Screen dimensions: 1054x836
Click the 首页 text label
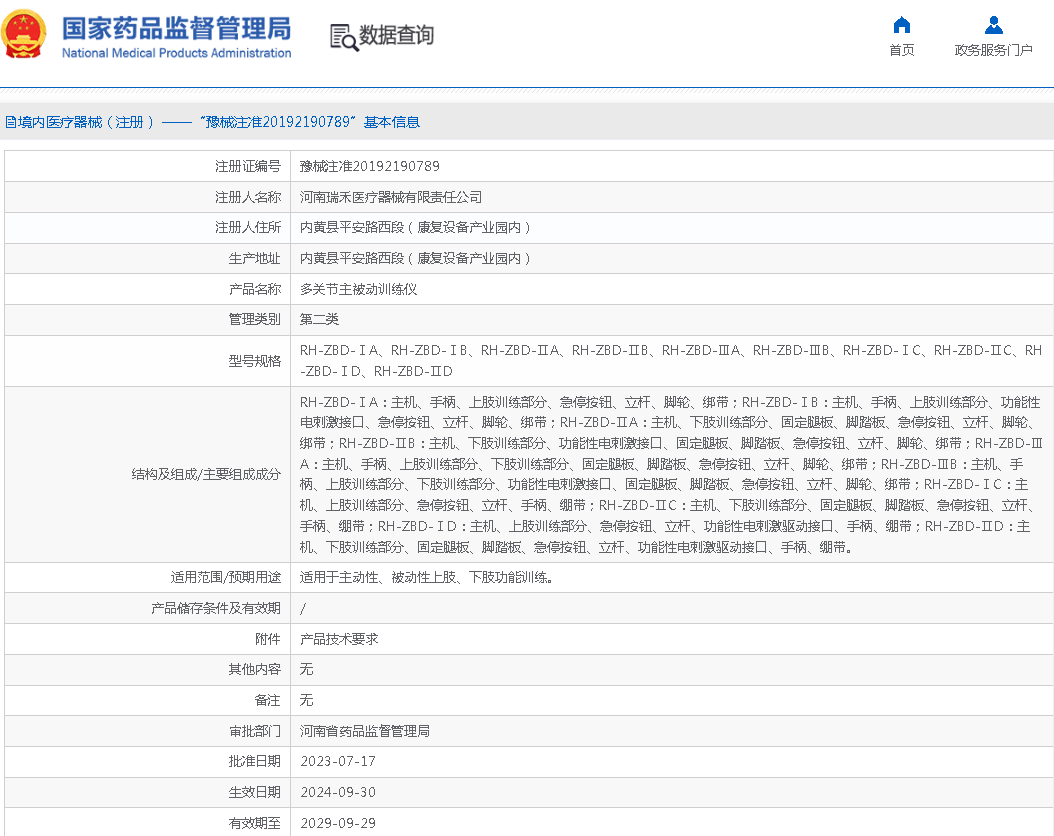pyautogui.click(x=901, y=49)
